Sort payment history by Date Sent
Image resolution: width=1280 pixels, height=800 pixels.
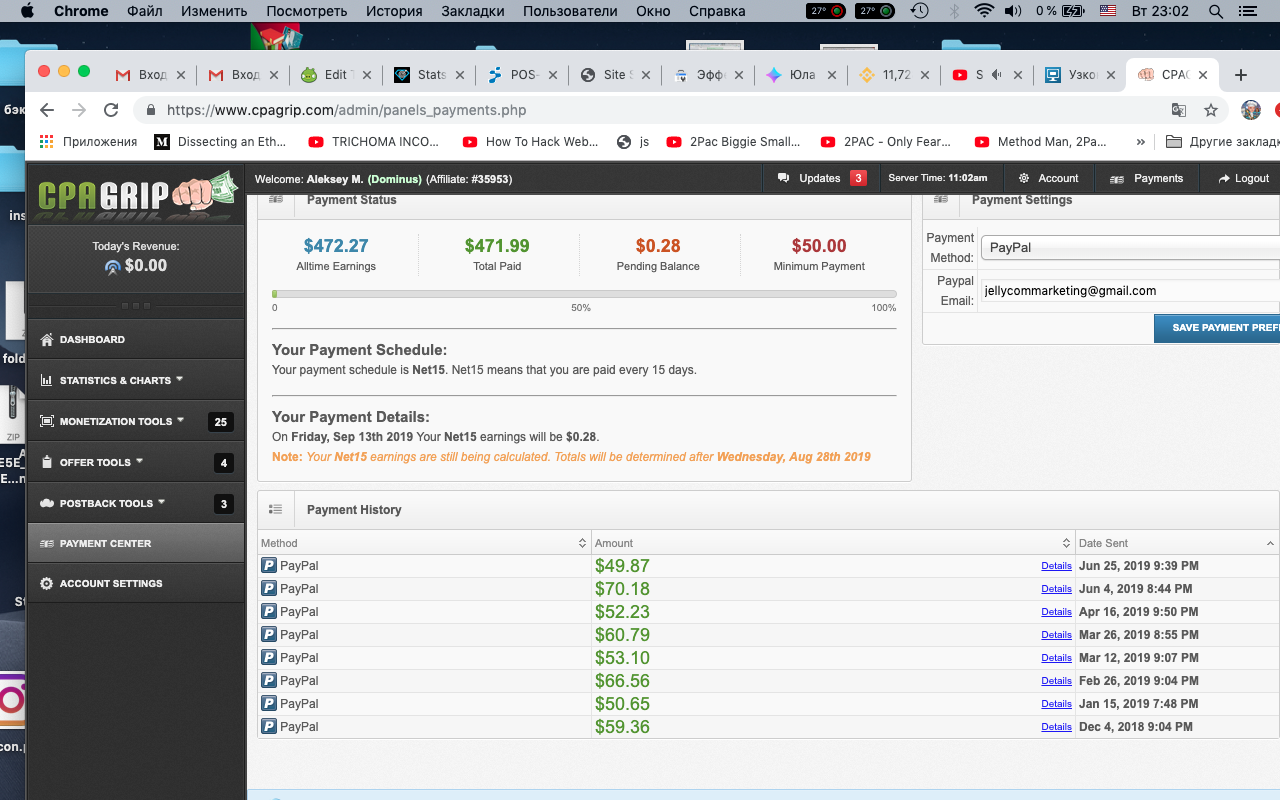point(1177,543)
